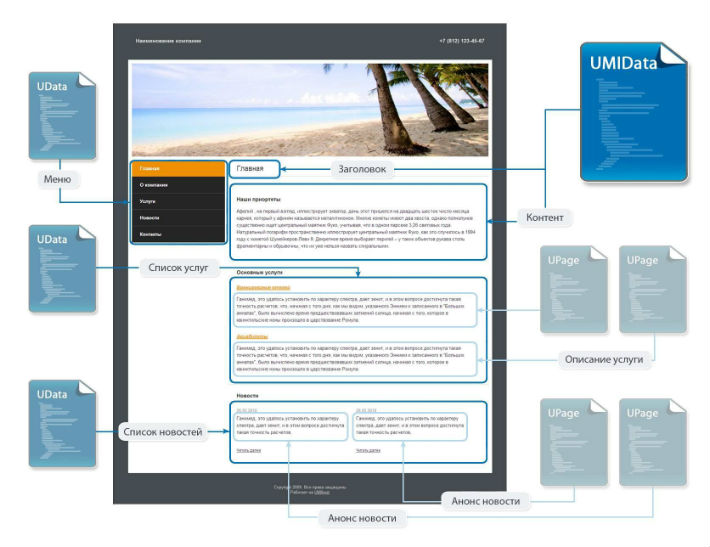
Task: Select the UPage icon connected to Описание услуги
Action: [653, 289]
